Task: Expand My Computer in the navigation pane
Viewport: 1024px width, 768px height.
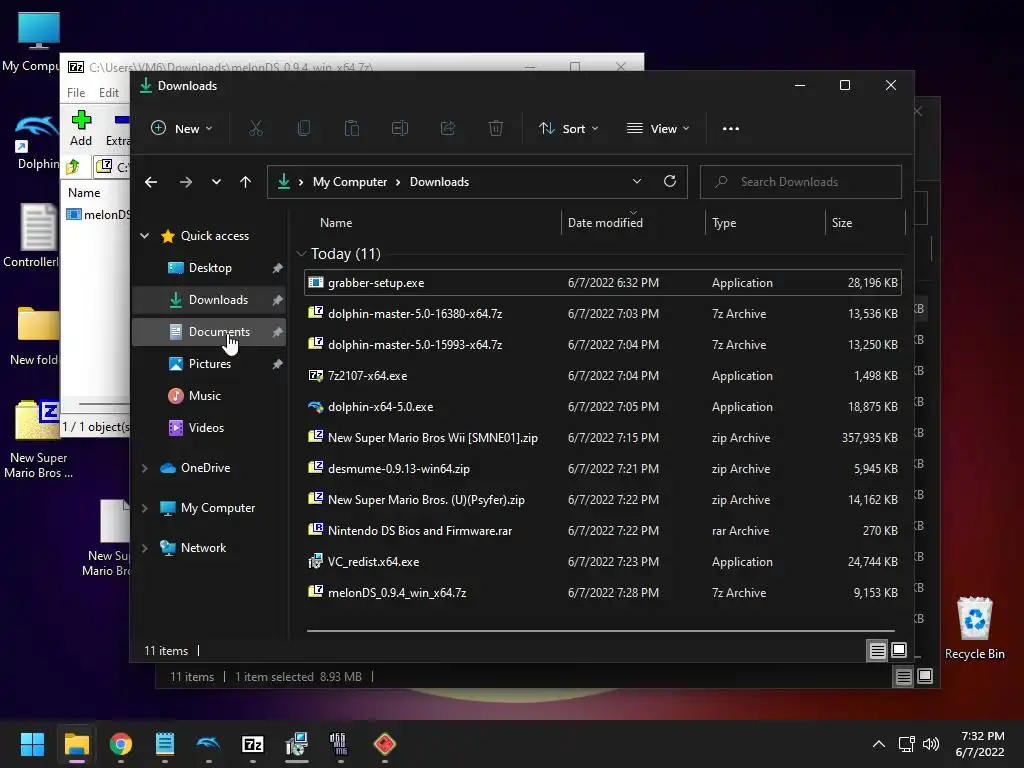Action: click(144, 508)
